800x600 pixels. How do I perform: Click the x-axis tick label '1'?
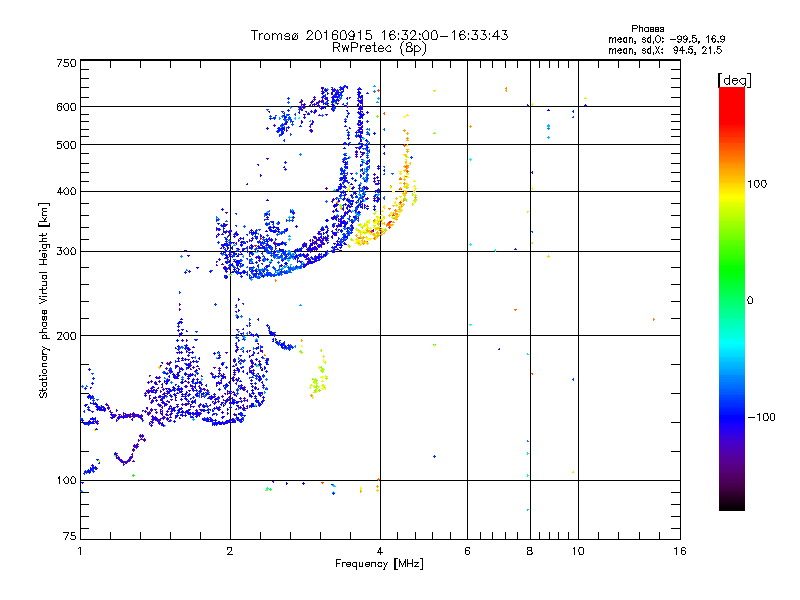tap(80, 551)
